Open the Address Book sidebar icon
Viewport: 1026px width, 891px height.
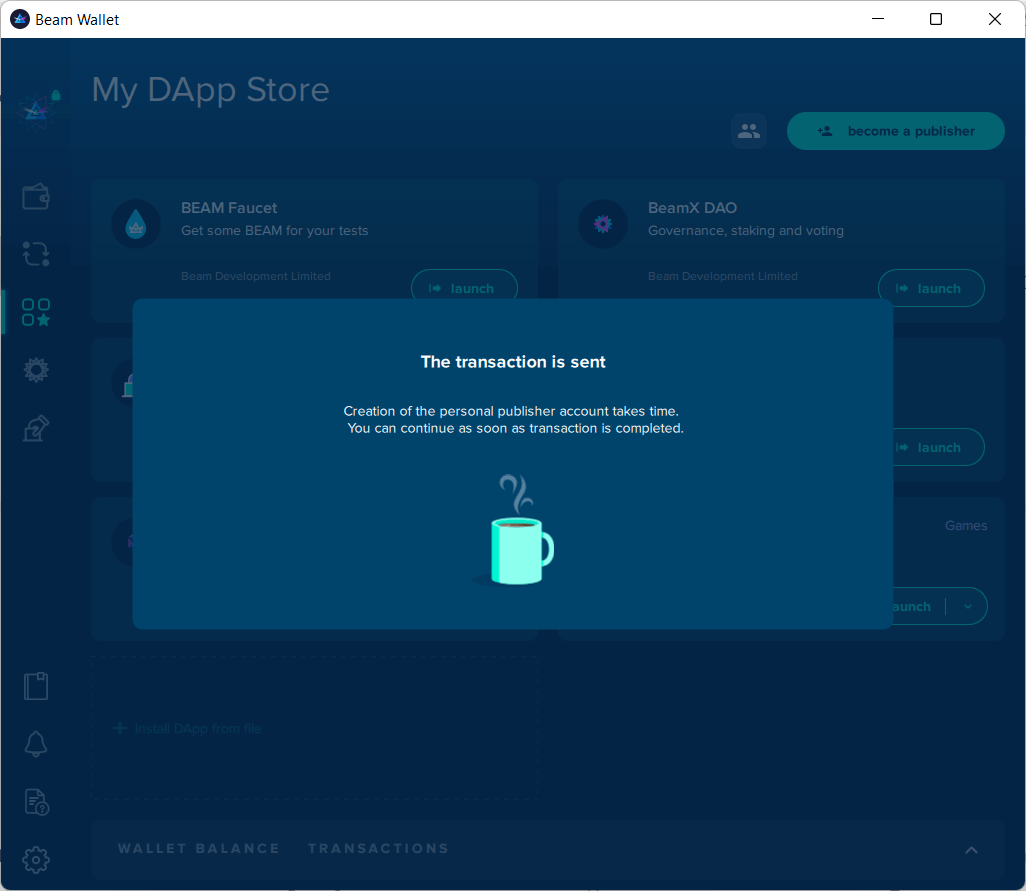(36, 686)
